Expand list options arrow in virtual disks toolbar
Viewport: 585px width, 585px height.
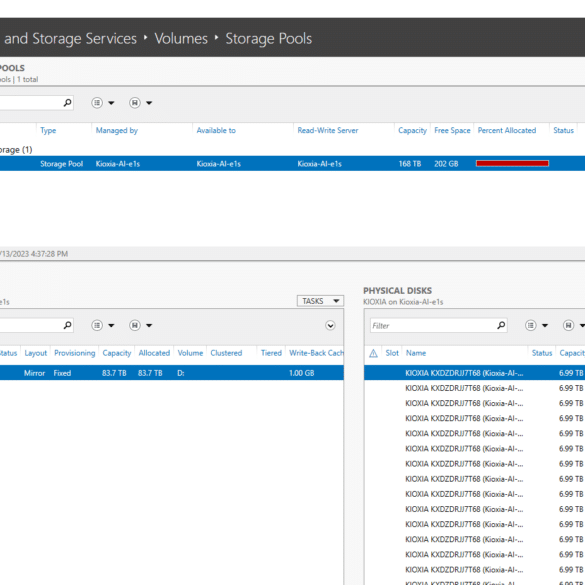[111, 326]
